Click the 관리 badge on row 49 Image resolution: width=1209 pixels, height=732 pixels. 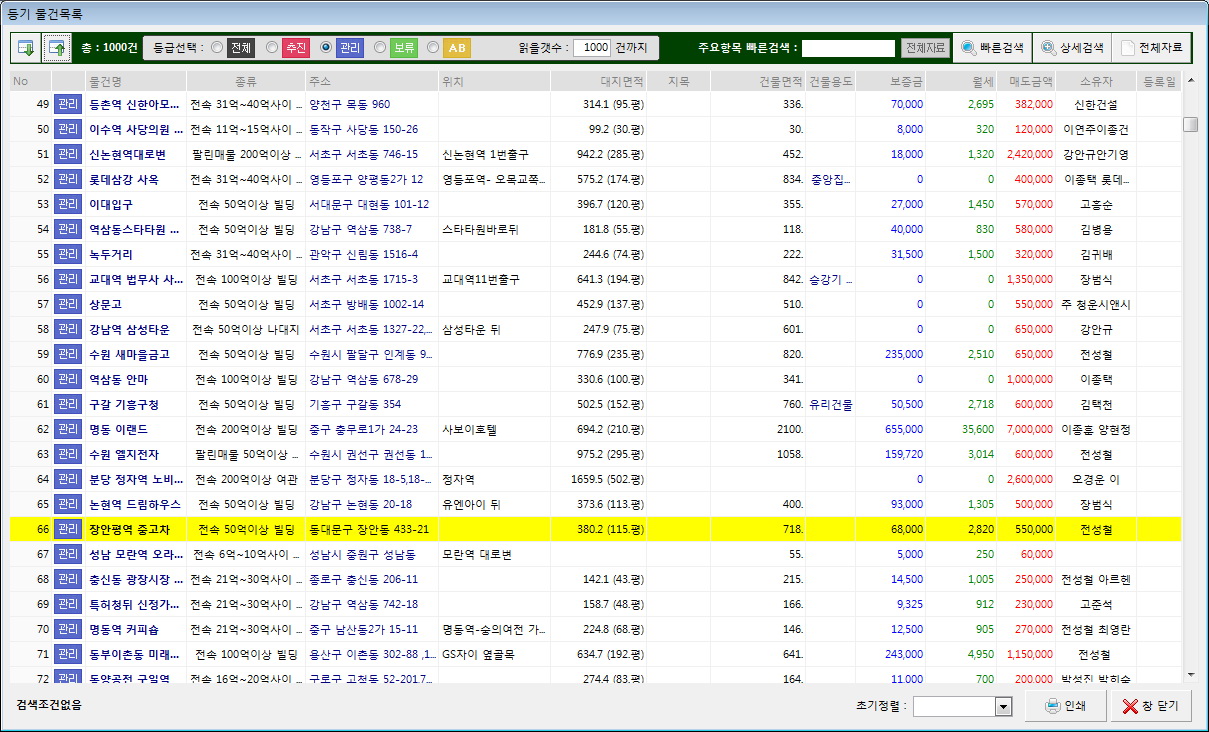67,104
